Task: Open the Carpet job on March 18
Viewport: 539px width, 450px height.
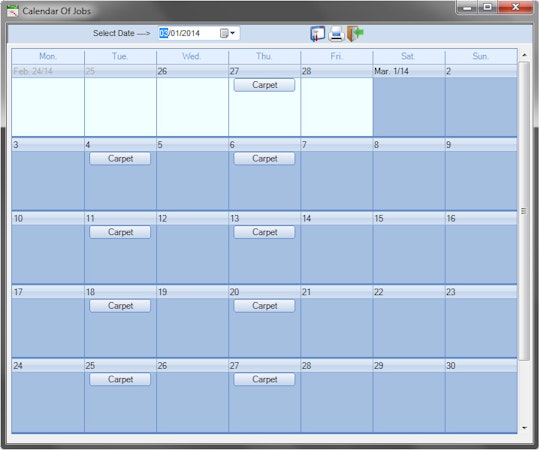Action: click(x=120, y=306)
